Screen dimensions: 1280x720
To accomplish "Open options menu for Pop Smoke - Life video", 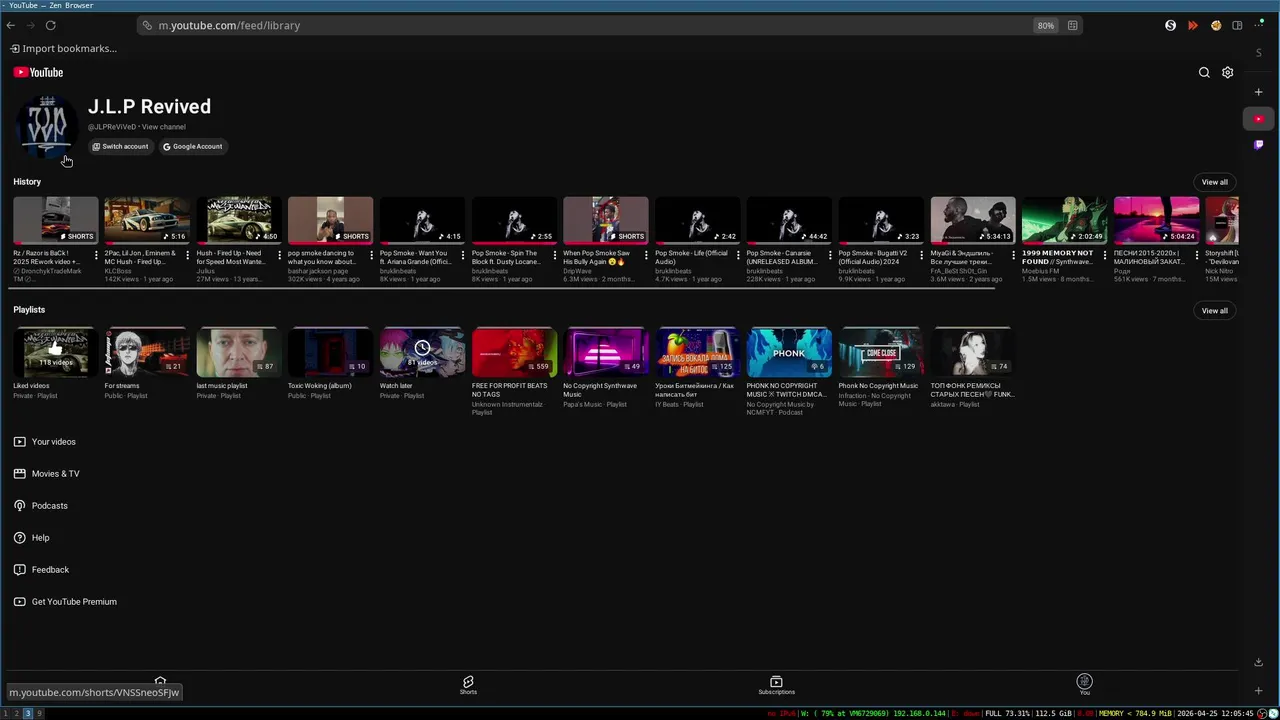I will (738, 255).
